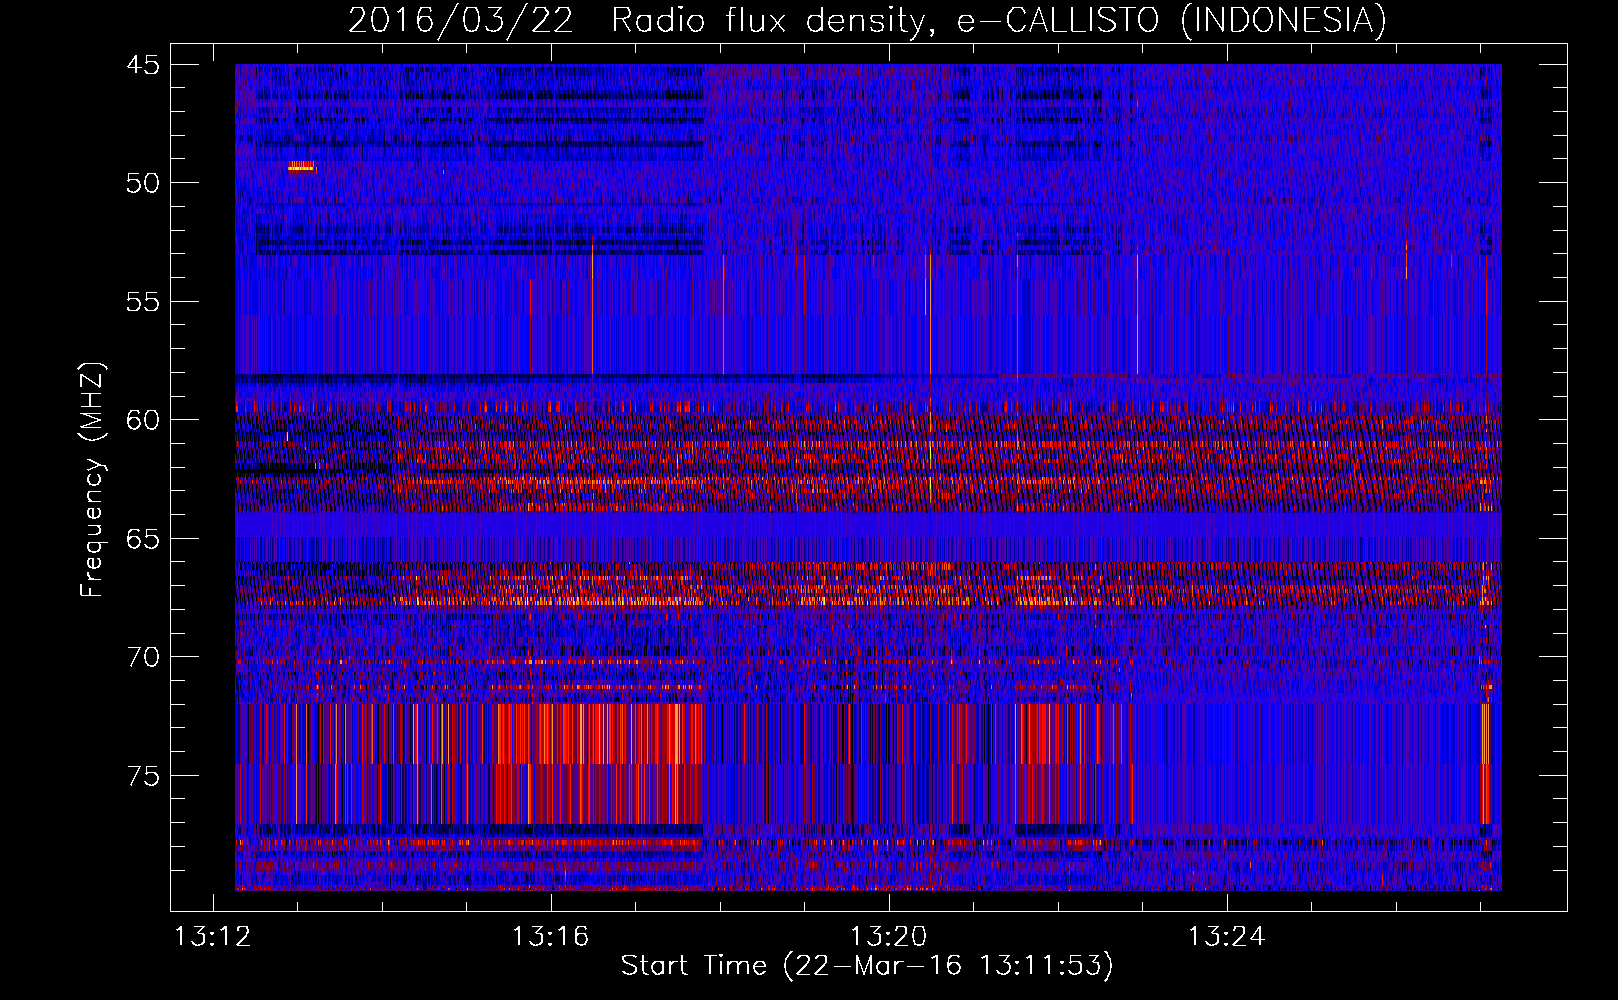Click the 13:12 time tick label
This screenshot has height=1000, width=1618.
(213, 937)
